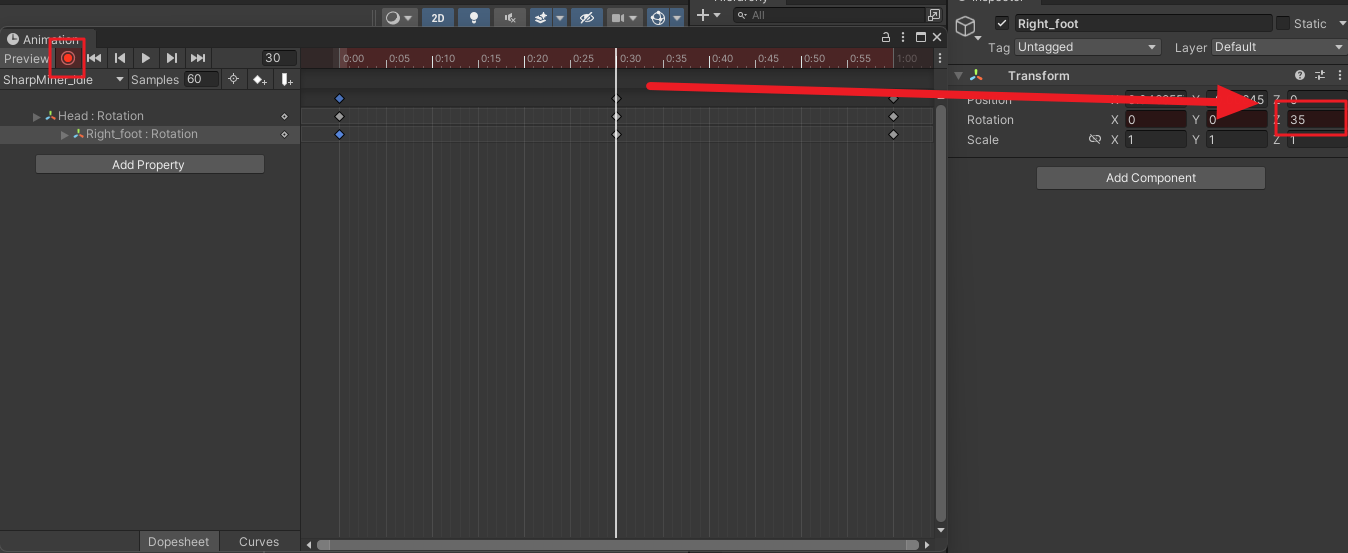Click the Hierarchy create plus button
The width and height of the screenshot is (1348, 553).
click(x=708, y=15)
